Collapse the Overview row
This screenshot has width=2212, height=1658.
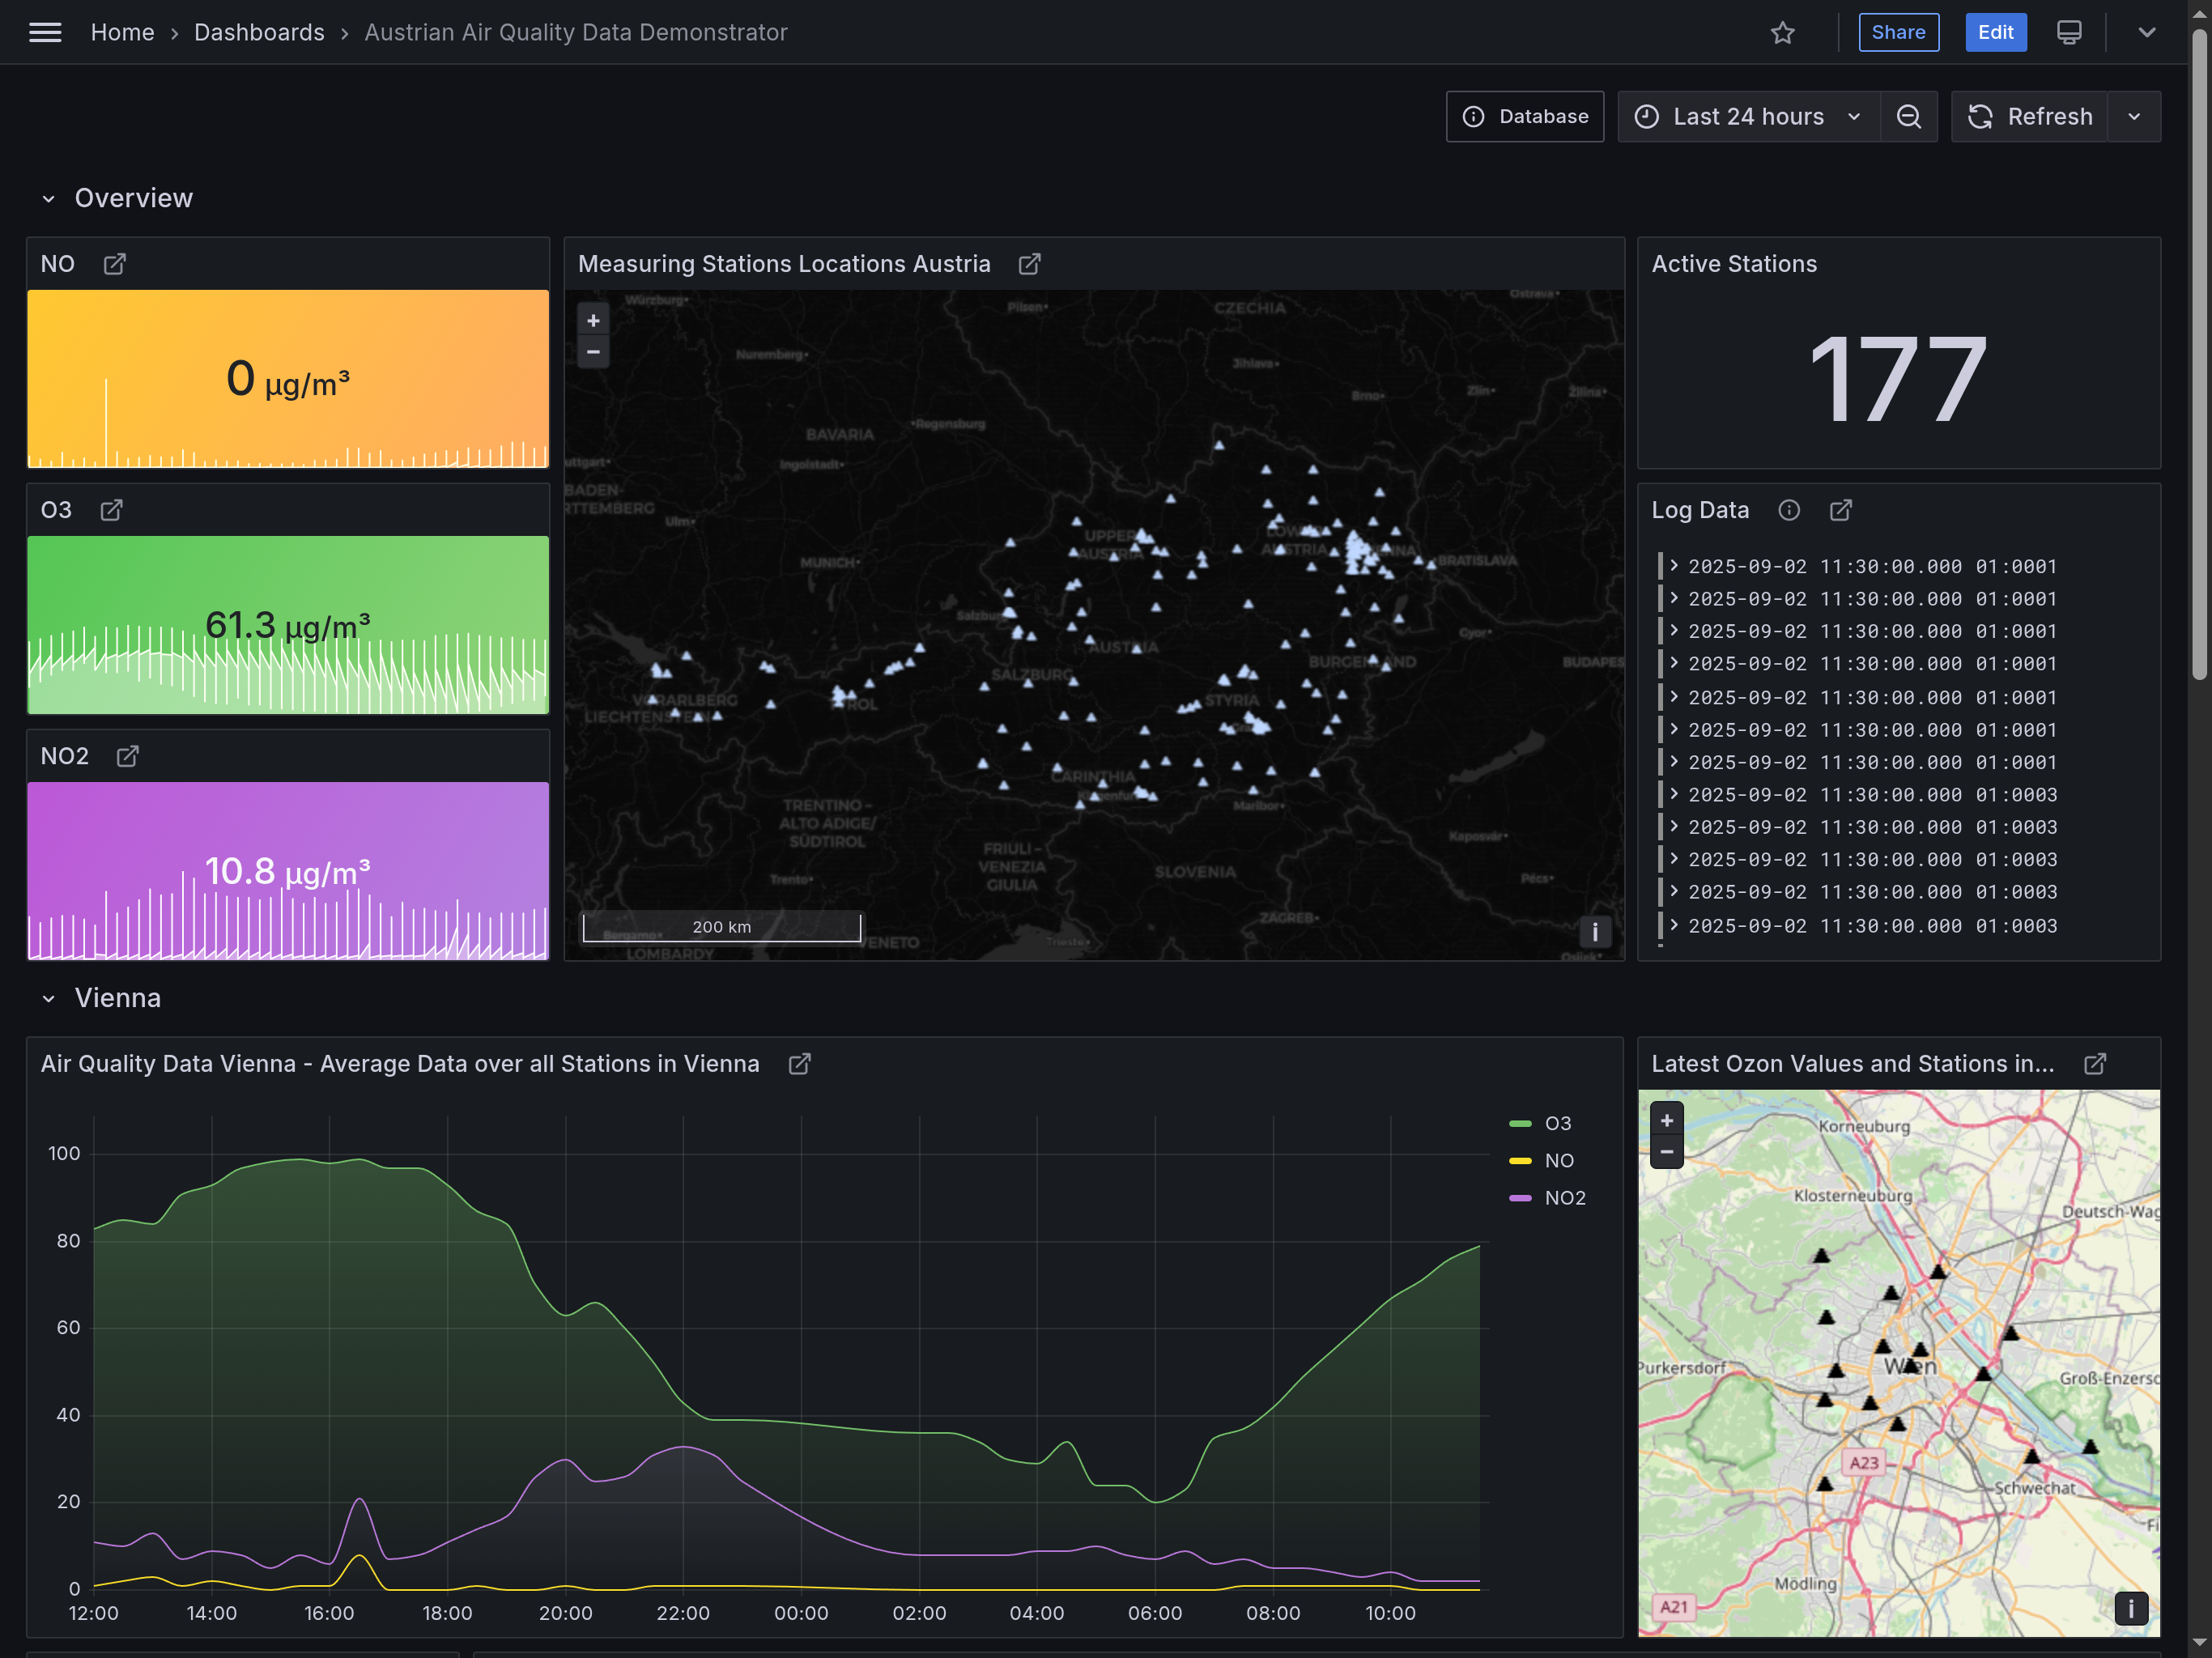pyautogui.click(x=48, y=198)
